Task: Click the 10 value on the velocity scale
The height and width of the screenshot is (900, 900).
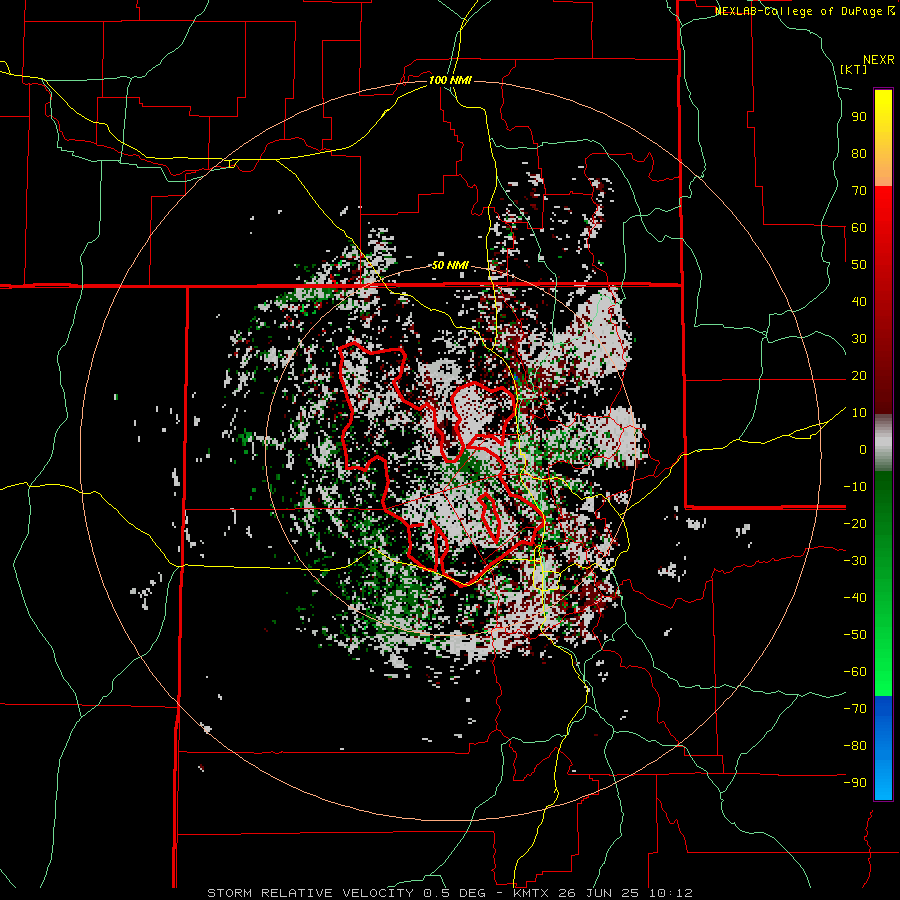Action: point(859,413)
